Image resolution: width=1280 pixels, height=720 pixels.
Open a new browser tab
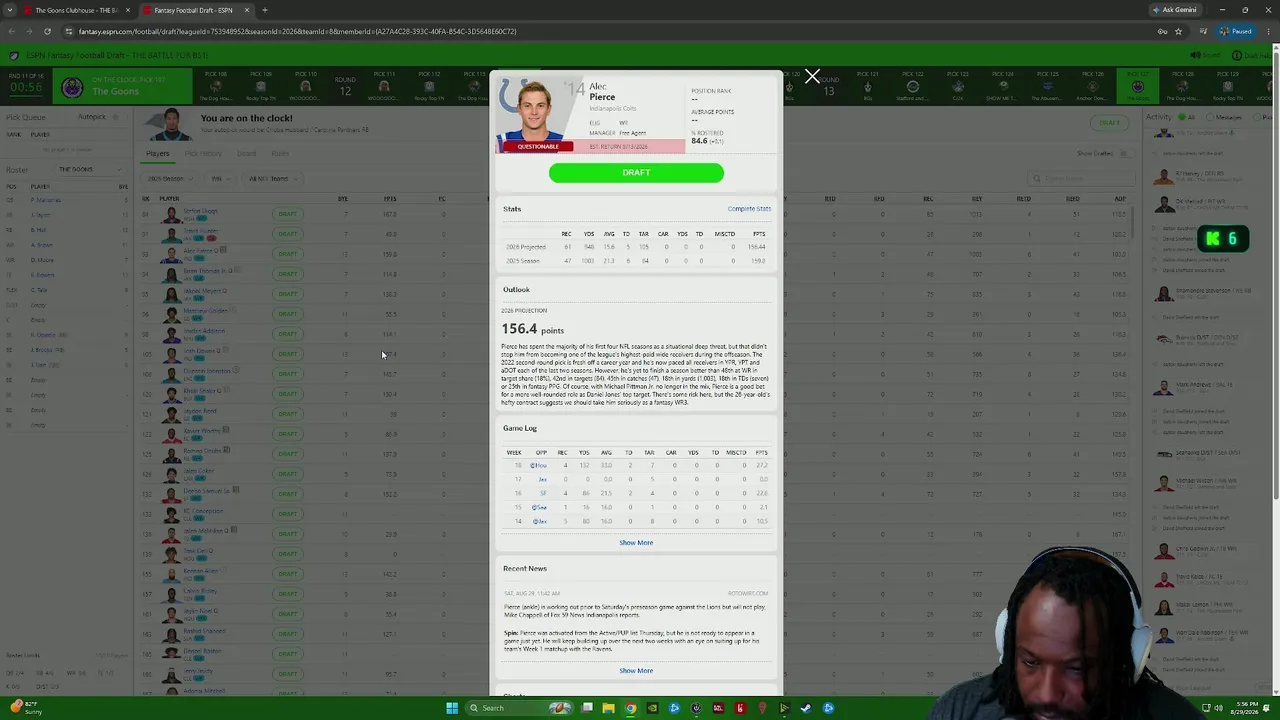[264, 10]
